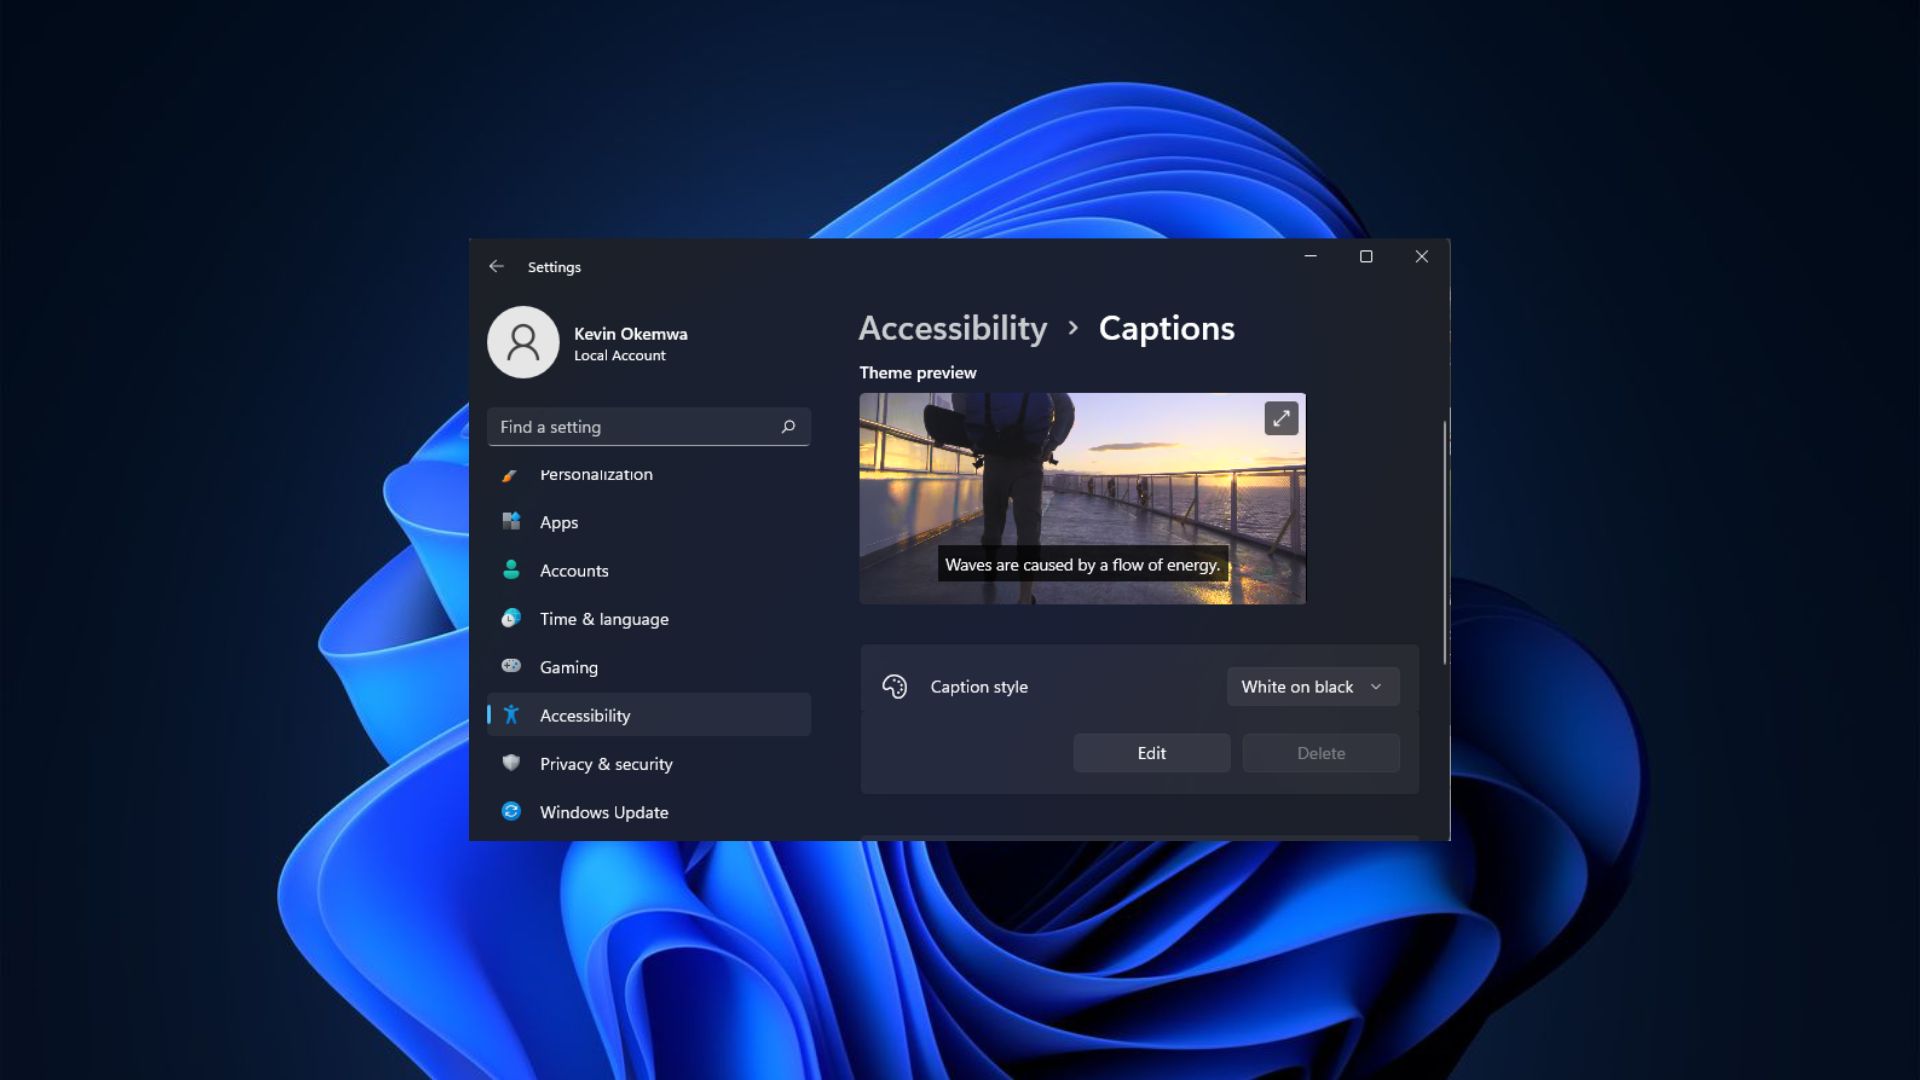Click the Personalization settings icon
Screen dimensions: 1920x1080
coord(510,473)
